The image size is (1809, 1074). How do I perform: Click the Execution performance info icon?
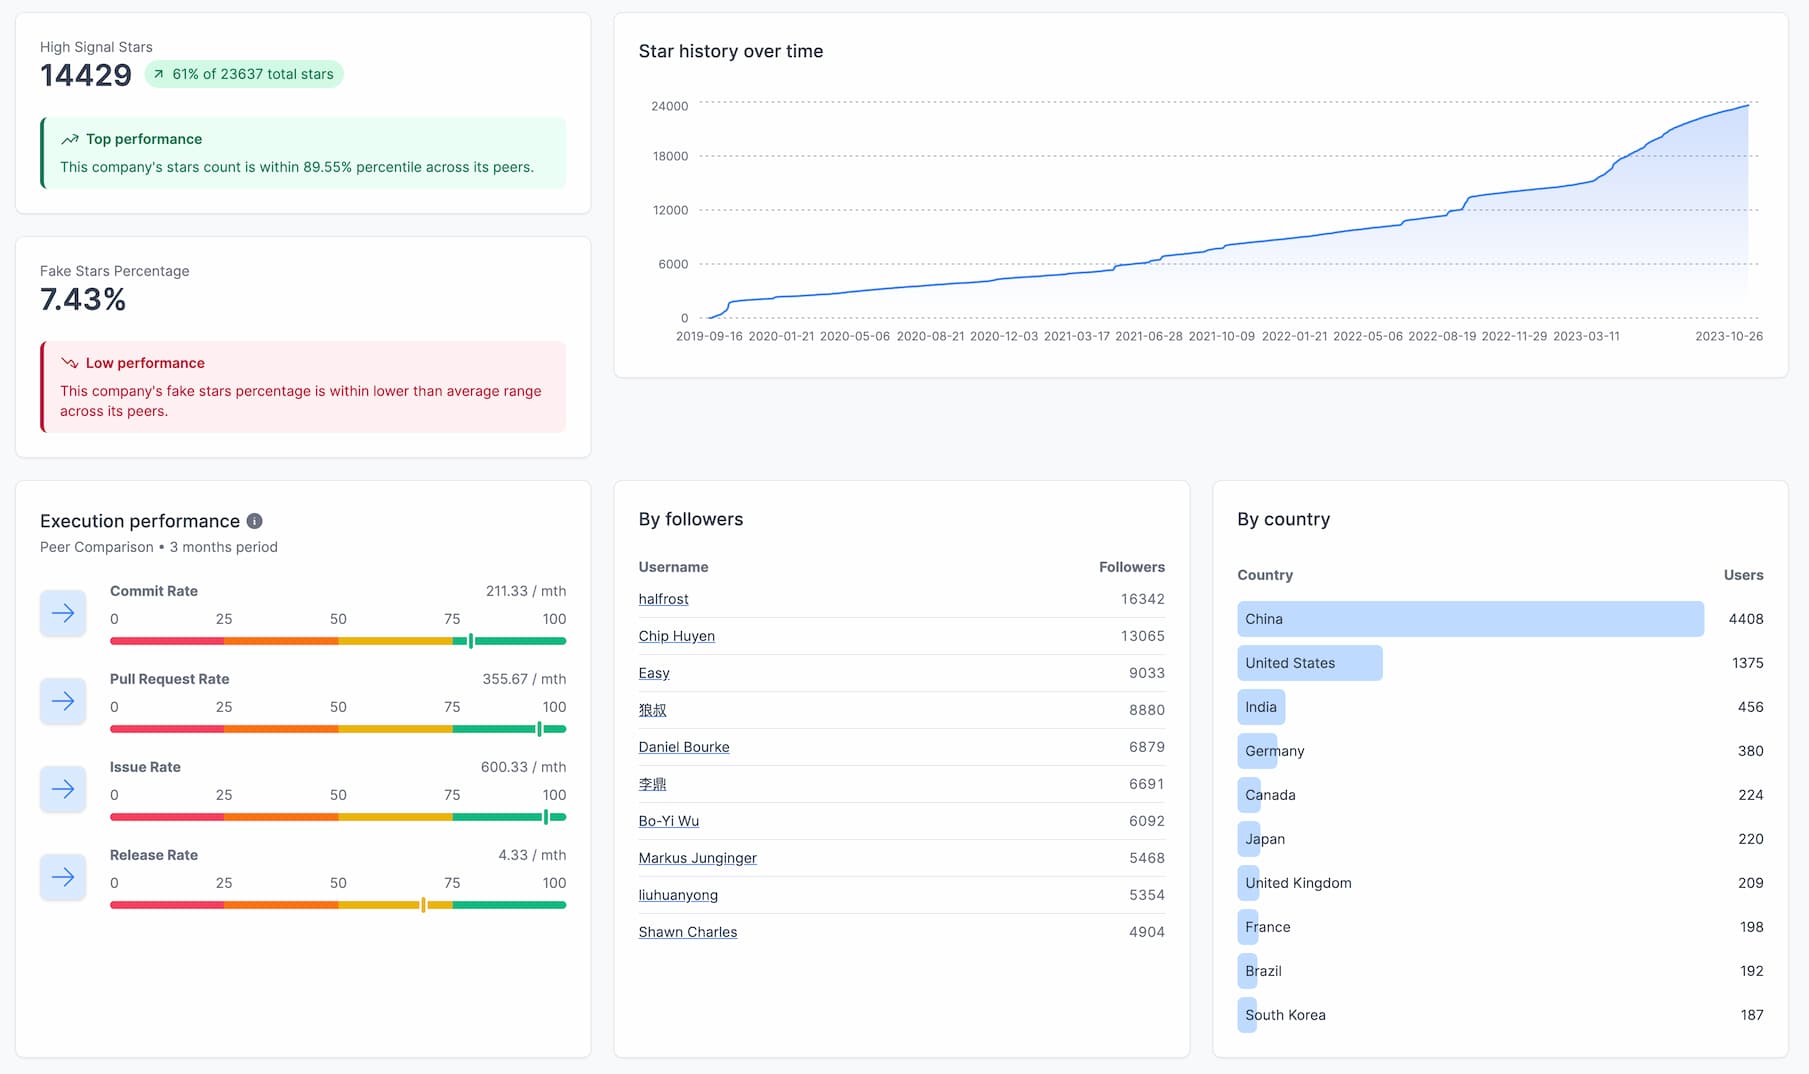pos(254,520)
